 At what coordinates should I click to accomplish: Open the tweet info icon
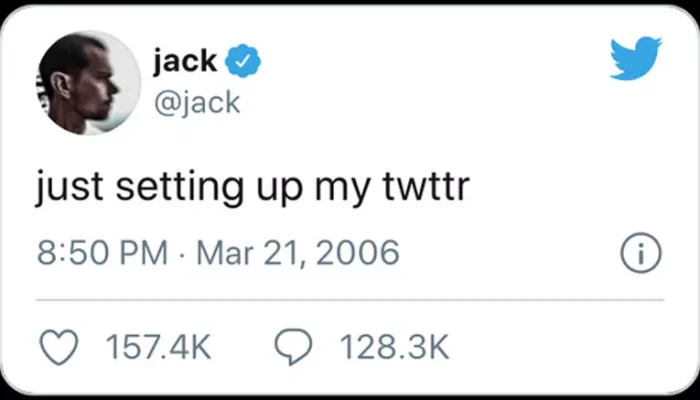click(640, 254)
